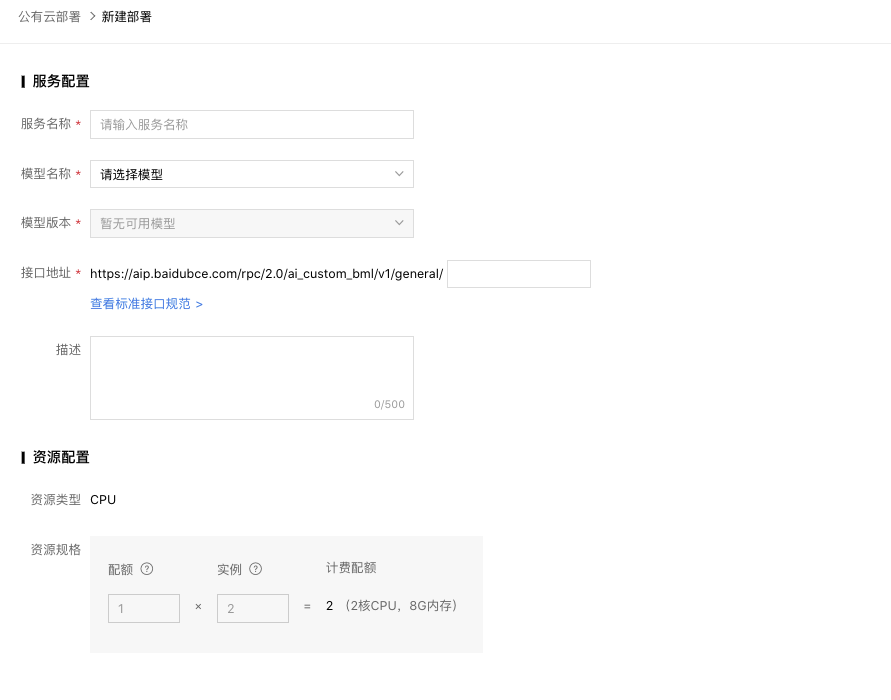Click into the 描述 text area
The height and width of the screenshot is (700, 891).
[x=251, y=370]
